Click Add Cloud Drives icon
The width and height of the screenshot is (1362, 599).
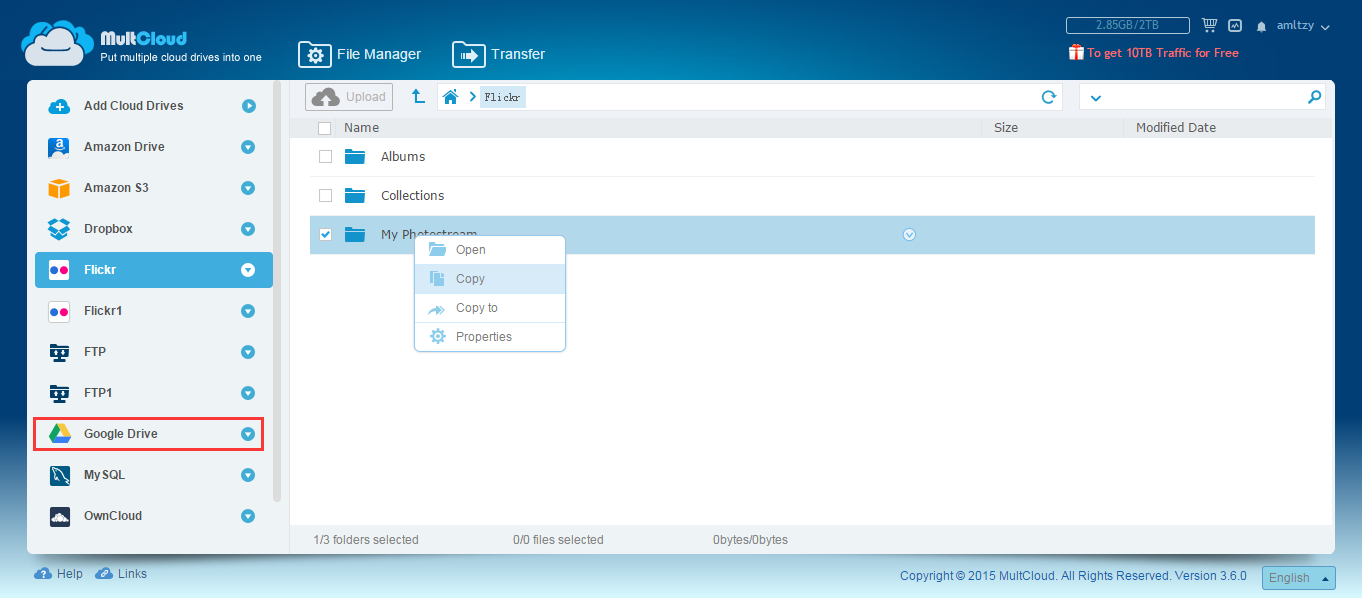pyautogui.click(x=59, y=106)
